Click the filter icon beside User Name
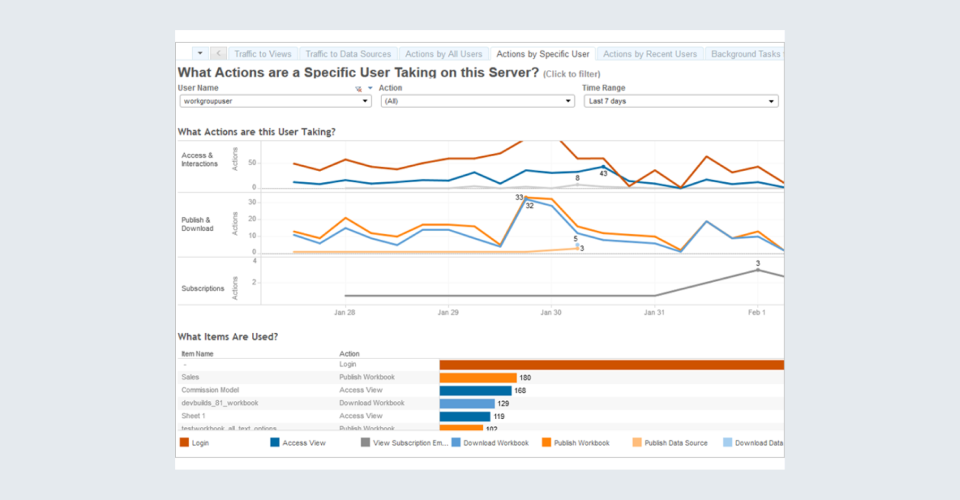This screenshot has width=960, height=500. 359,88
